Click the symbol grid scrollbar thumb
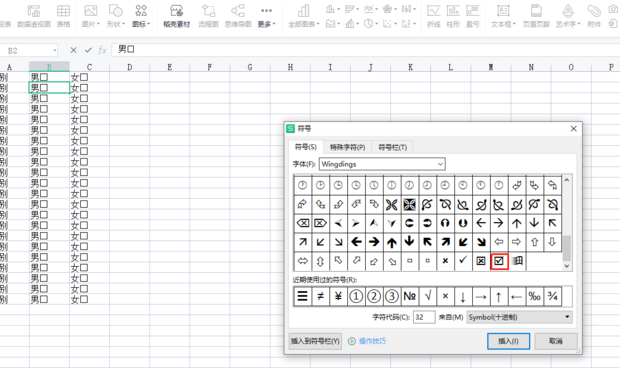620x368 pixels. tap(567, 248)
